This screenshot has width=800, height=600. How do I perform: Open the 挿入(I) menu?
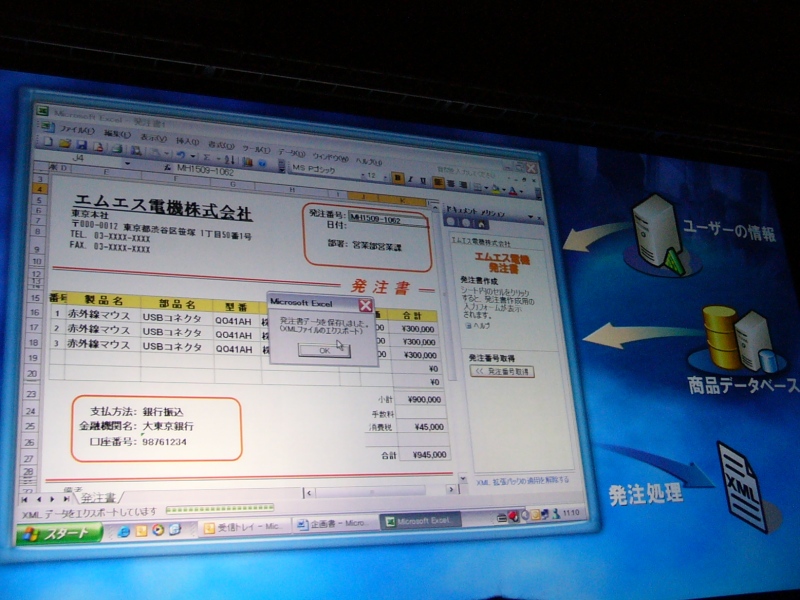click(x=187, y=141)
